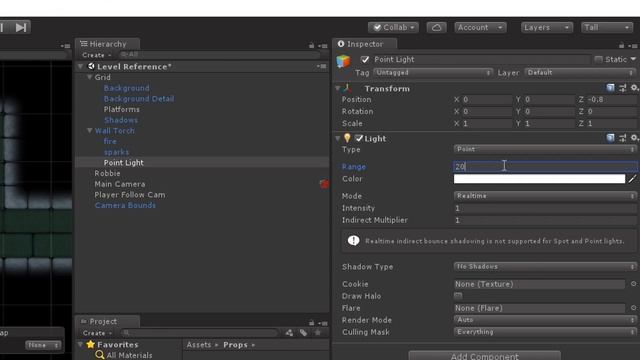Click the Add Component button
The height and width of the screenshot is (360, 640).
pos(484,356)
